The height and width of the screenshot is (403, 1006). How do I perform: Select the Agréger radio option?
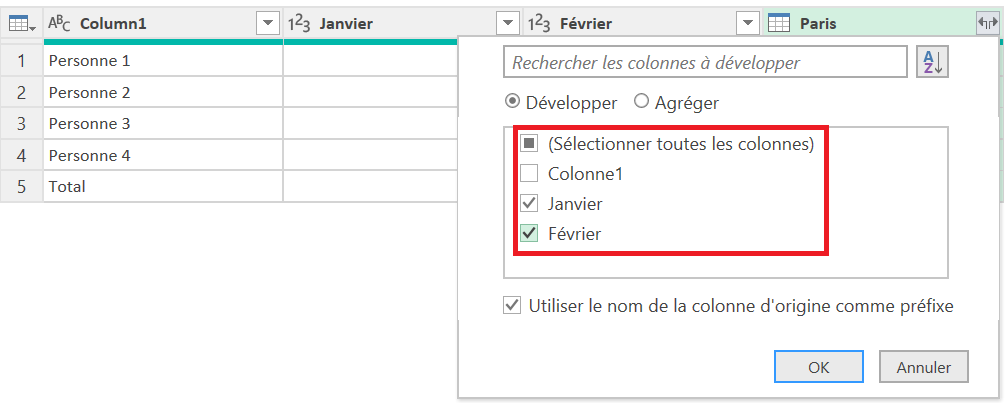(642, 102)
